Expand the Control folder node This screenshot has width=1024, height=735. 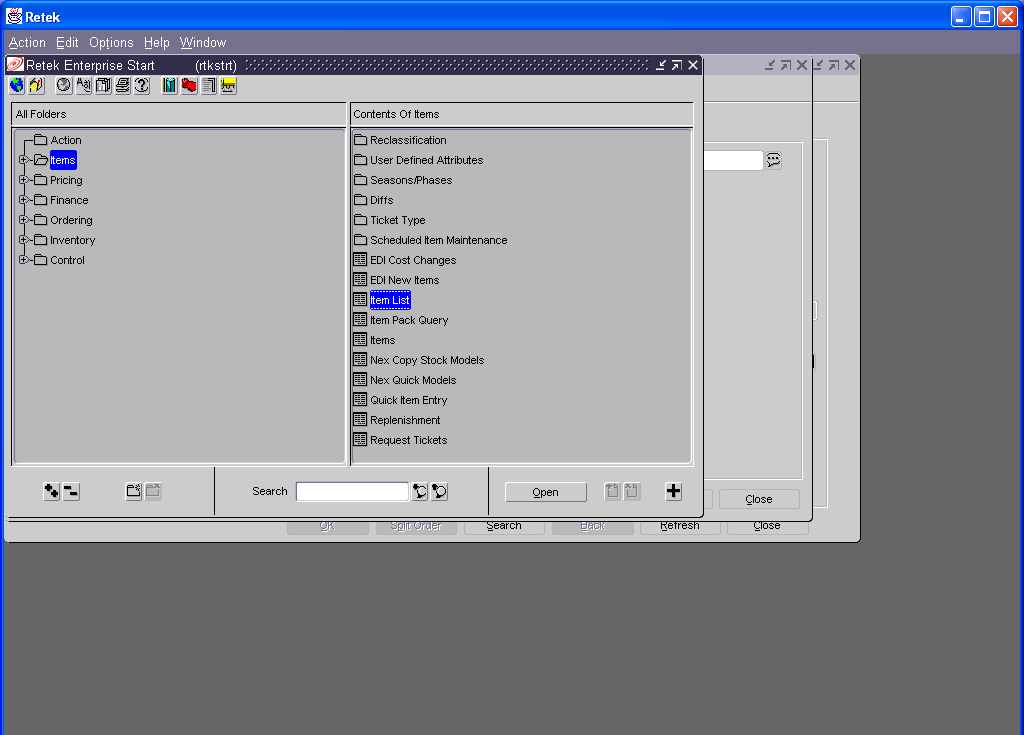point(24,260)
